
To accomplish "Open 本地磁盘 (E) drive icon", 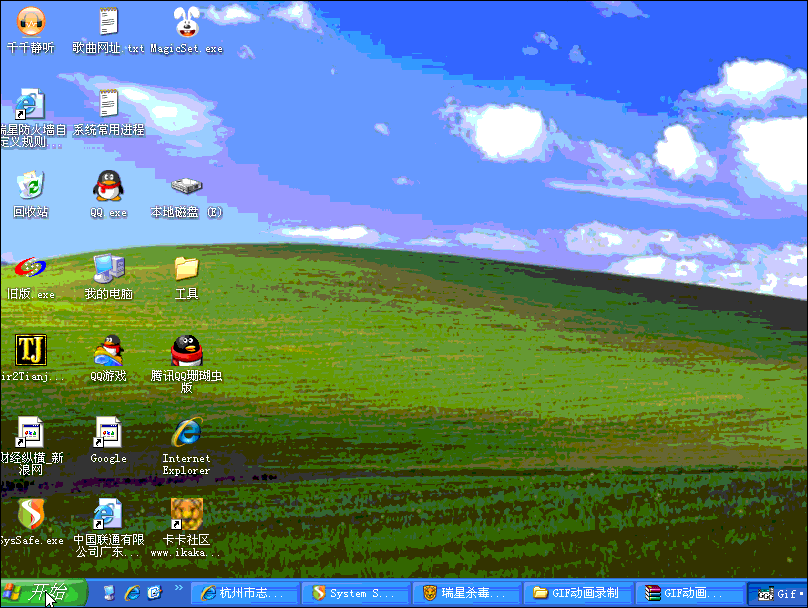I will 187,185.
